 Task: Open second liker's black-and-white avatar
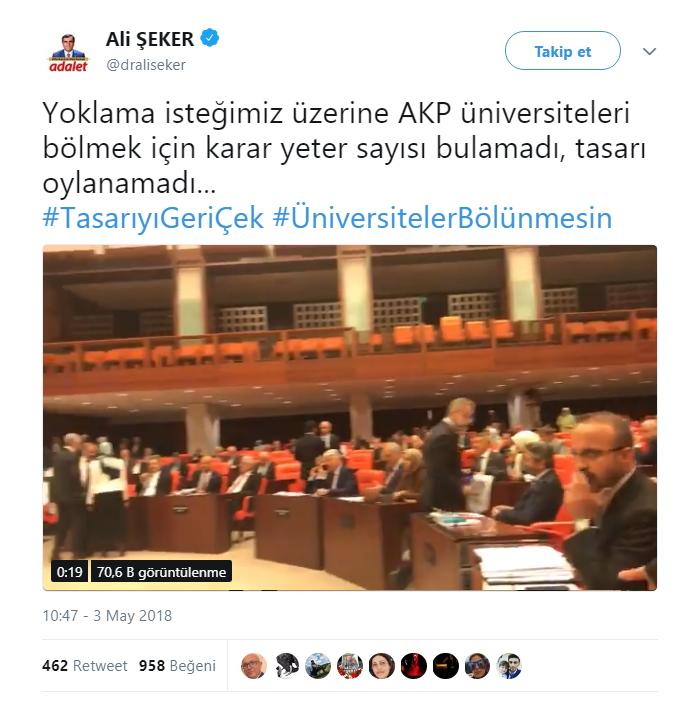(x=286, y=665)
